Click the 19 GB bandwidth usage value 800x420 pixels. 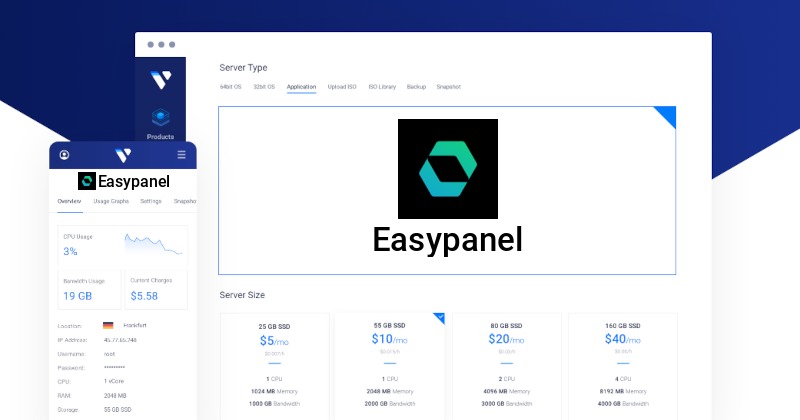click(x=78, y=296)
